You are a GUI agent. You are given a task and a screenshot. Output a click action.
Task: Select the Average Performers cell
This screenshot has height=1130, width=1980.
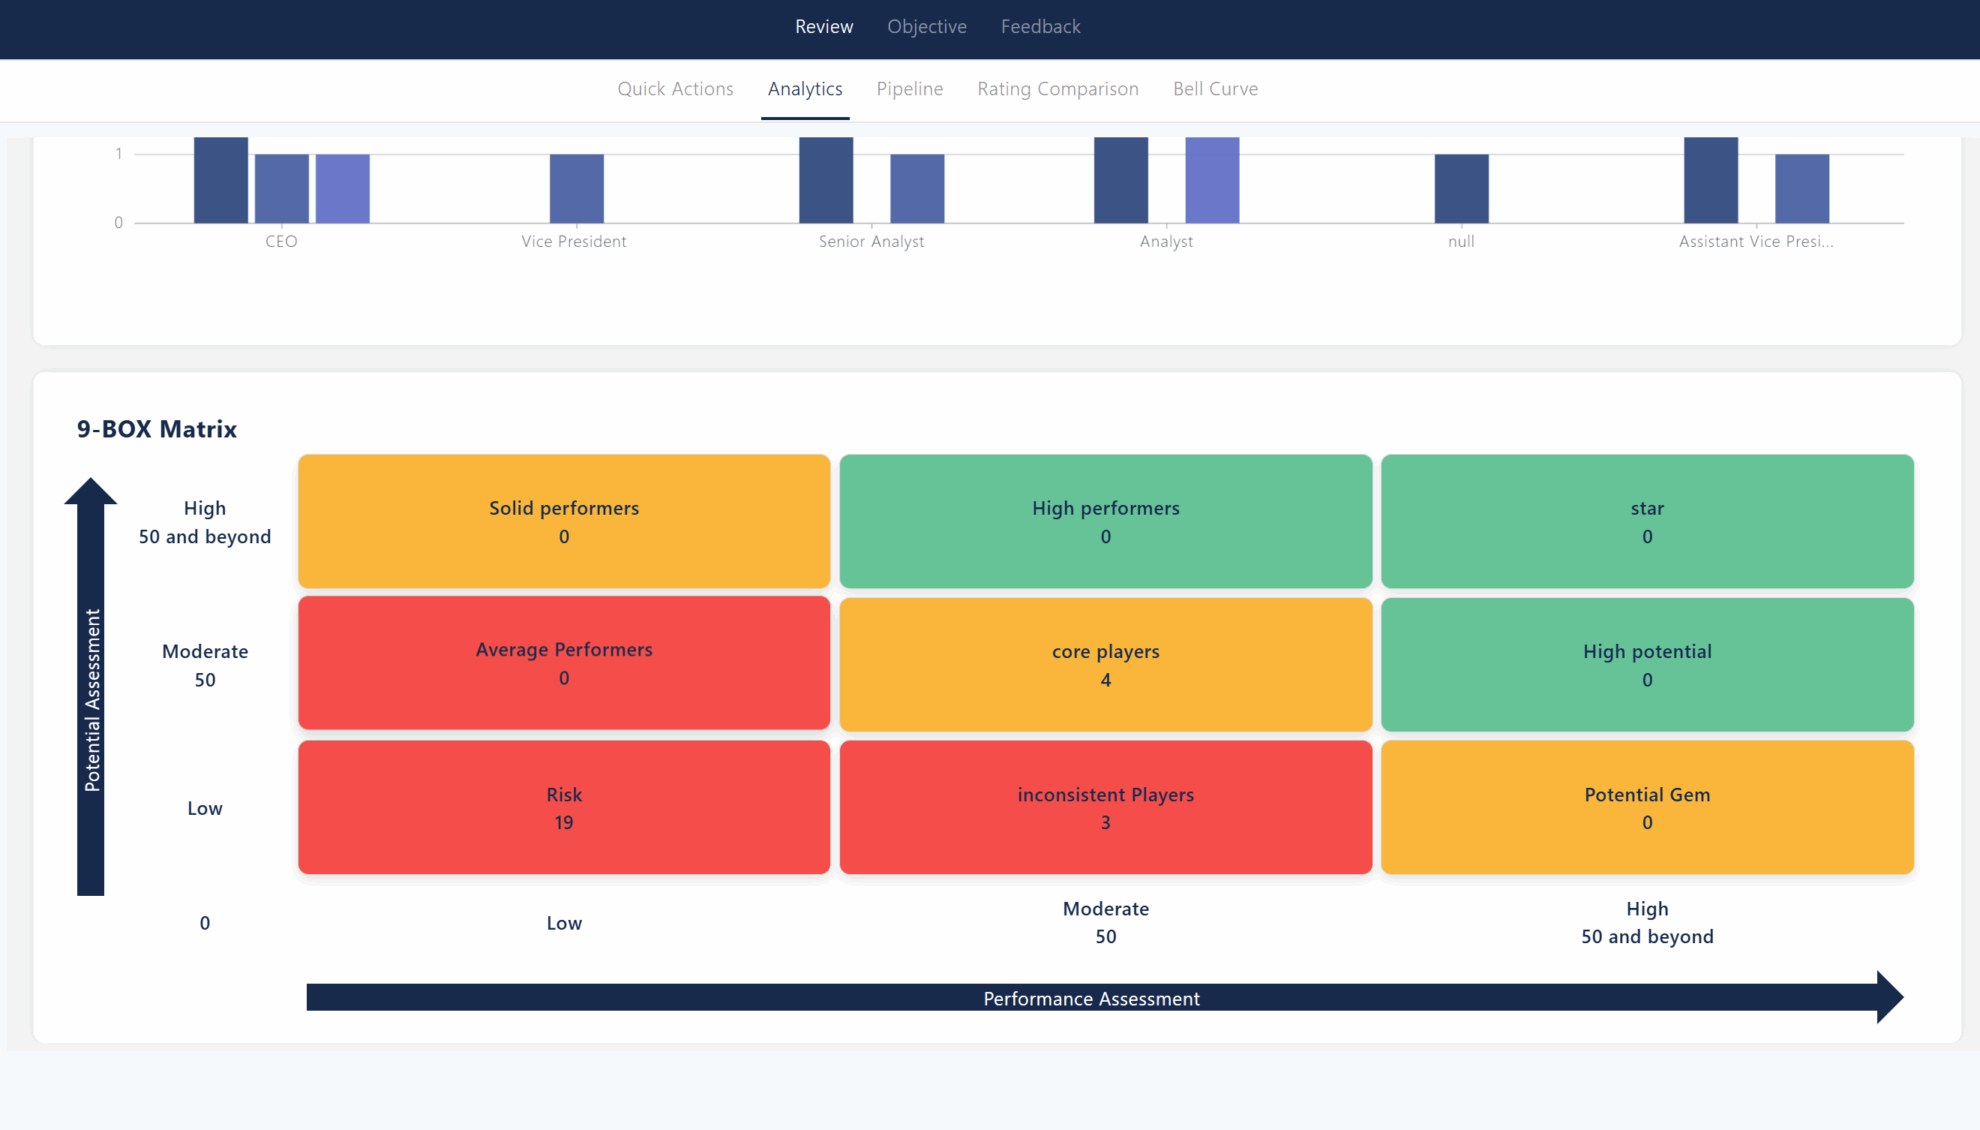(563, 664)
